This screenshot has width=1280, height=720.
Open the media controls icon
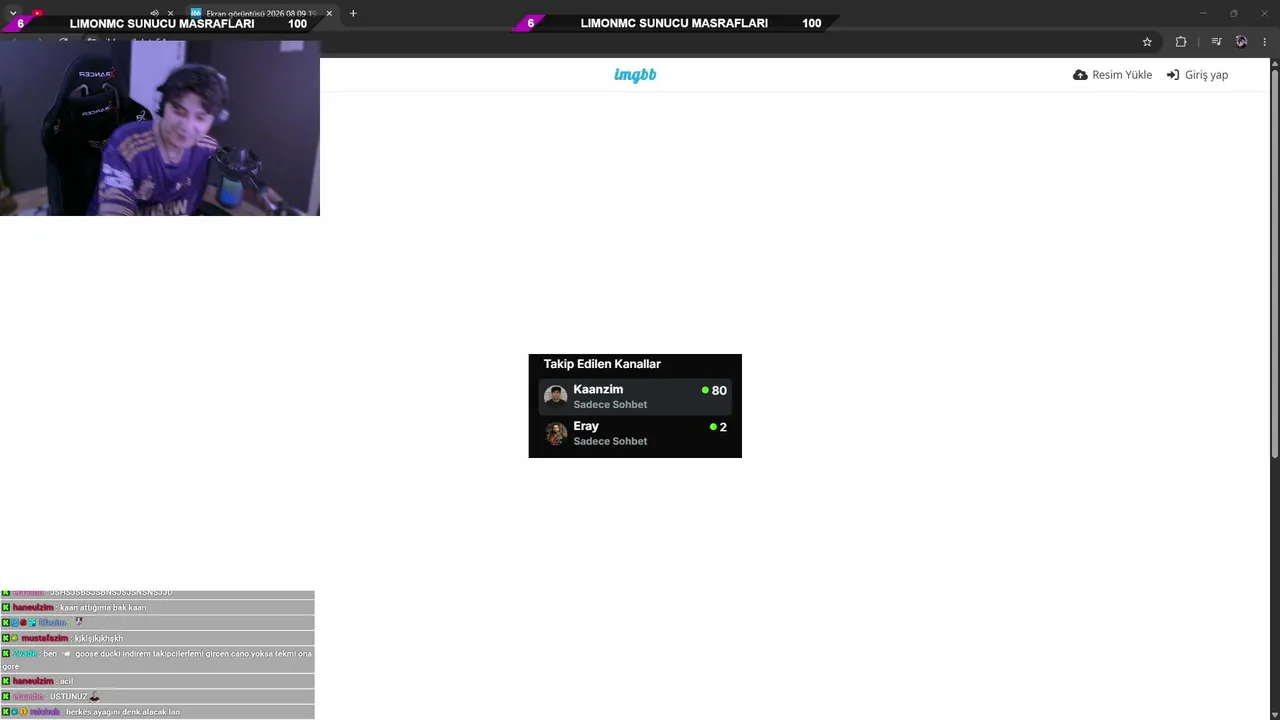tap(1216, 42)
